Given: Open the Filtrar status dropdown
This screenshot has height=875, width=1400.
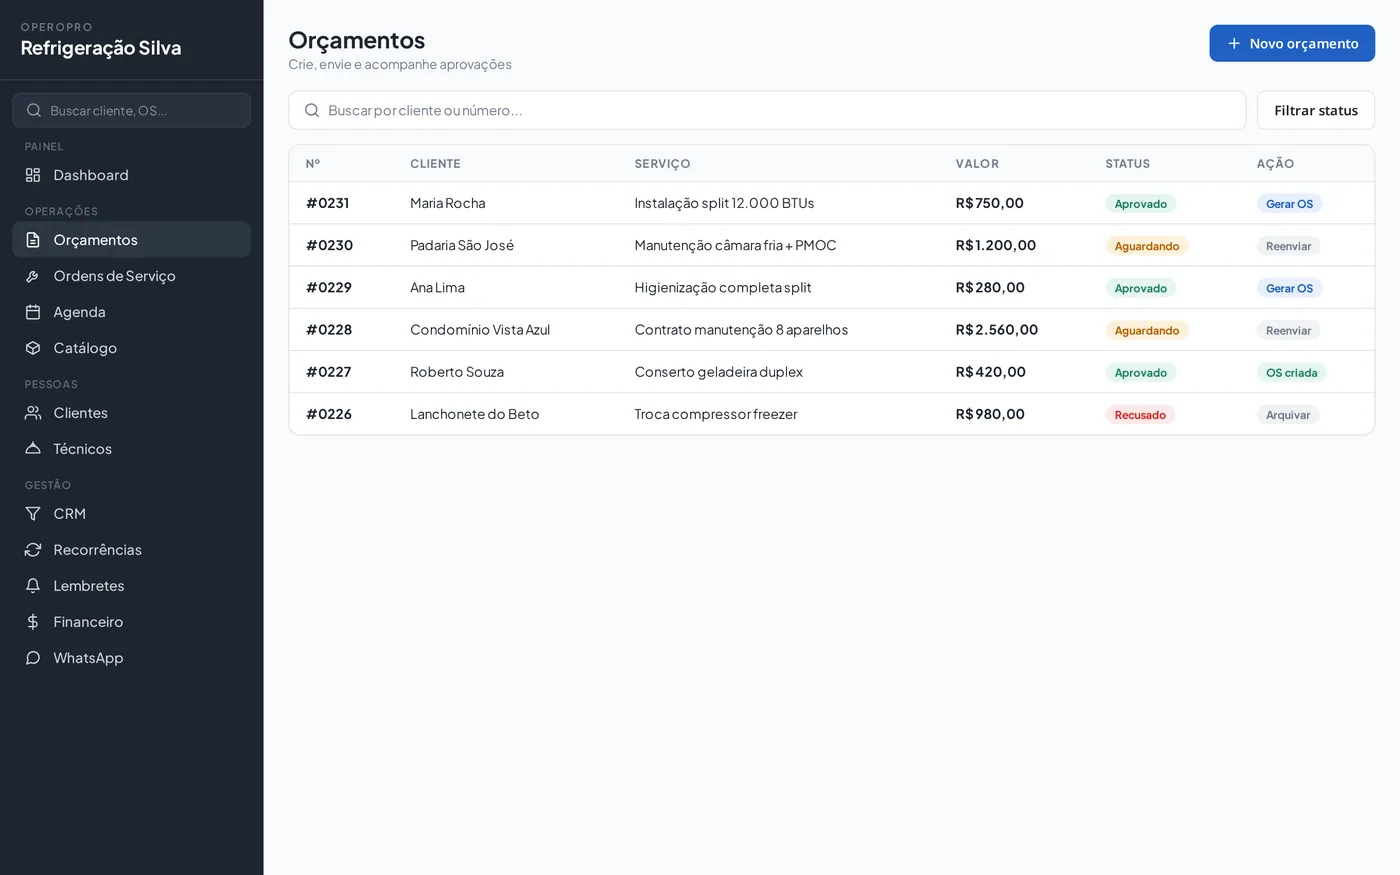Looking at the screenshot, I should point(1316,110).
